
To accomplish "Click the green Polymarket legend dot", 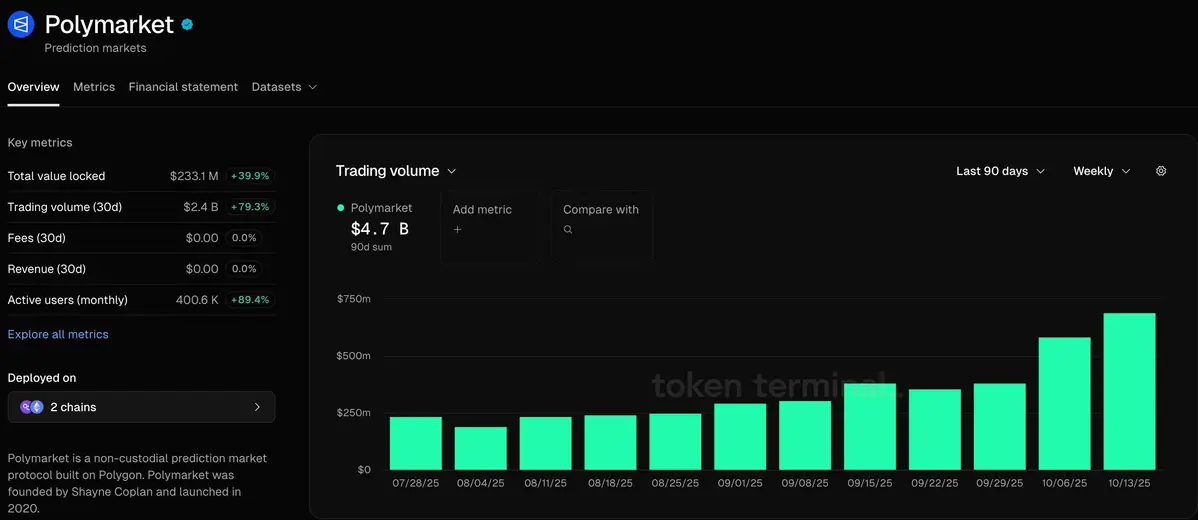I will coord(341,208).
